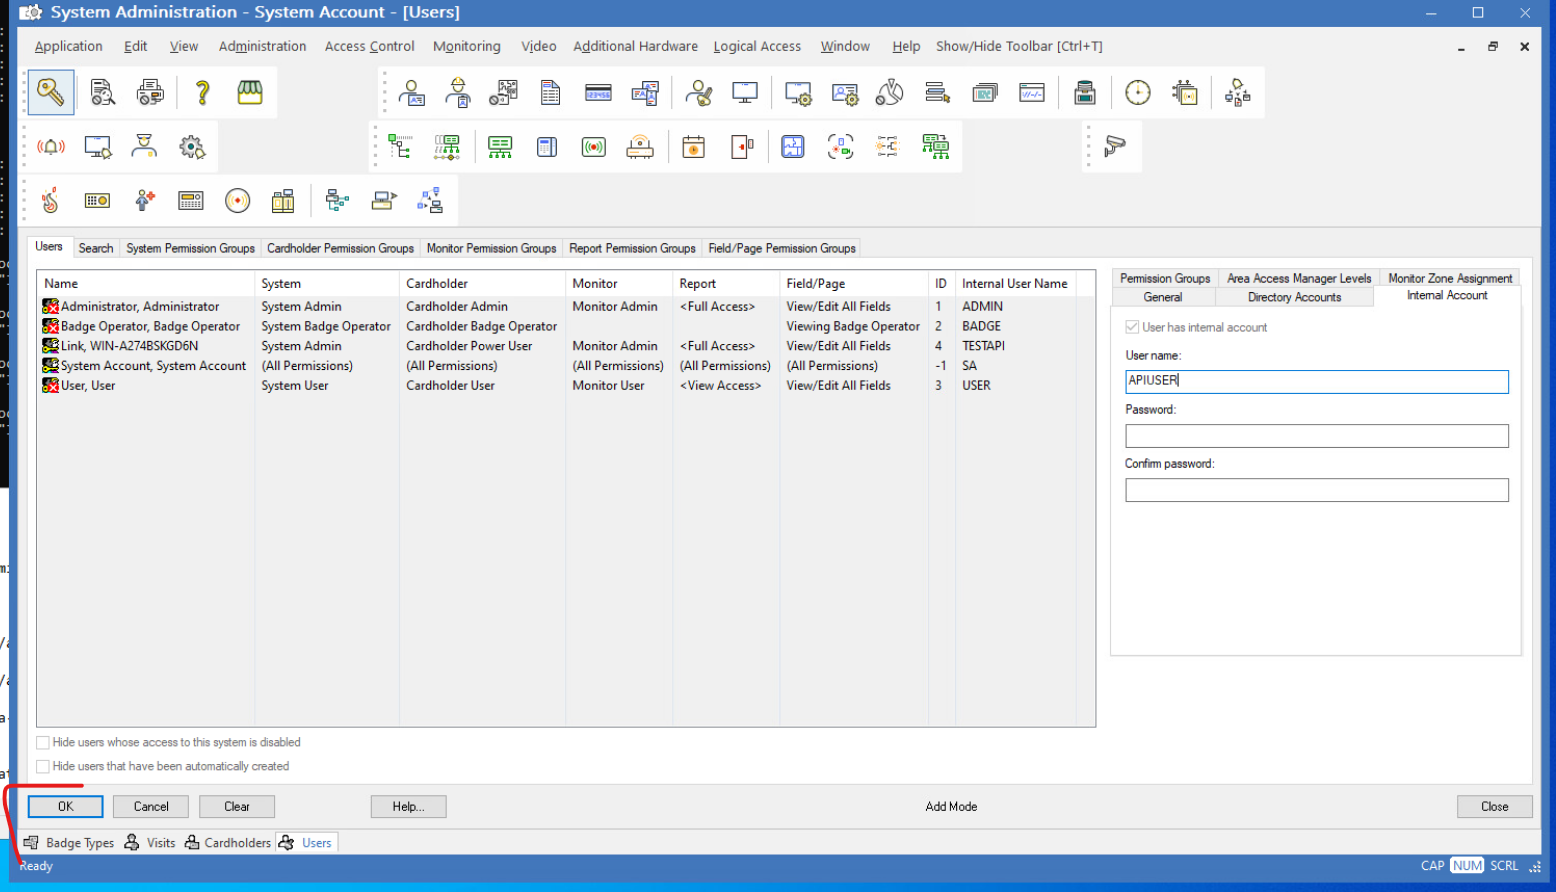The width and height of the screenshot is (1556, 892).
Task: Click the calendar with clock icon
Action: click(693, 147)
